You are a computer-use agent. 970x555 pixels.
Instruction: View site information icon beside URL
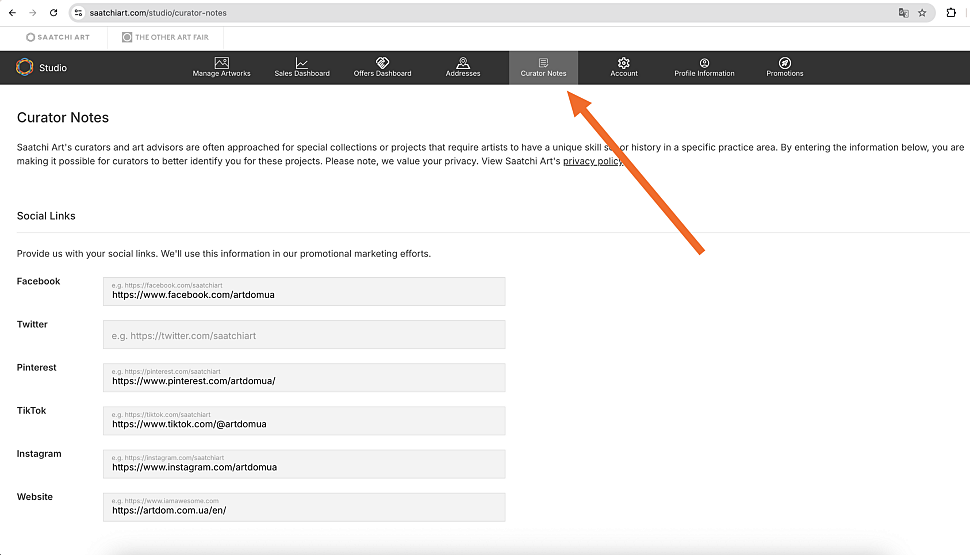pos(79,12)
